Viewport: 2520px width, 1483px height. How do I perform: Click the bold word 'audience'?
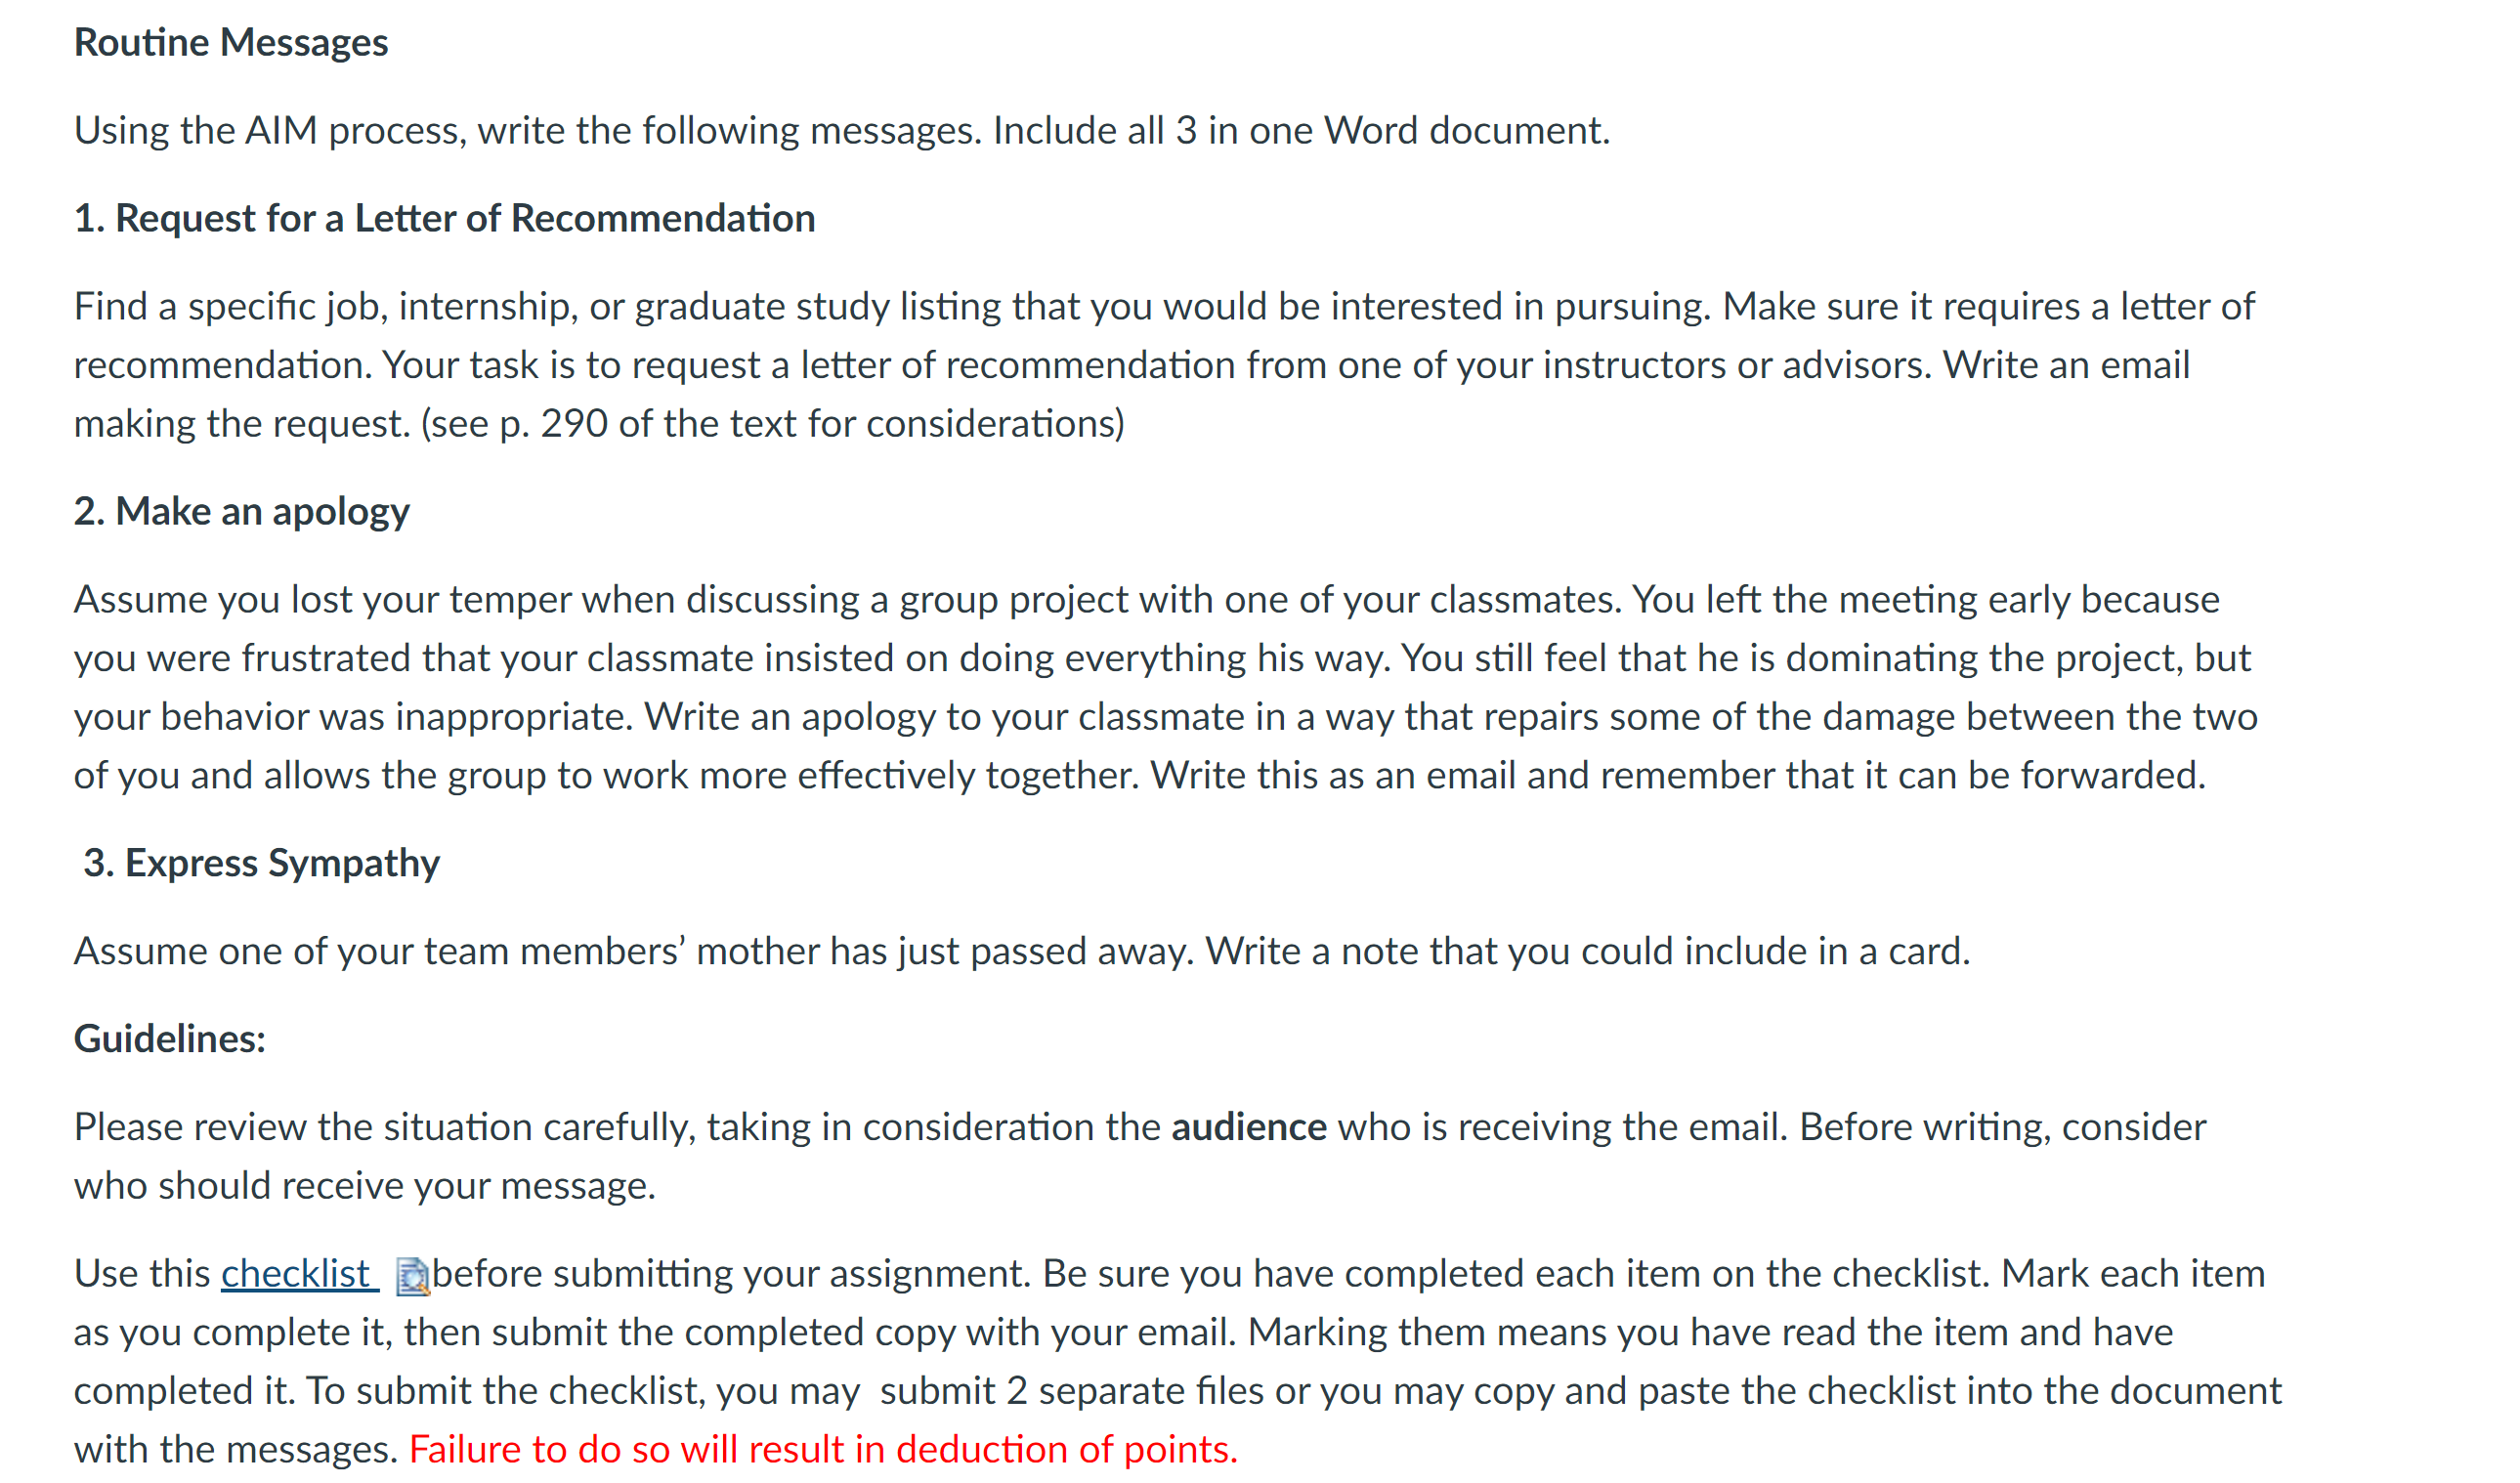(x=1249, y=1127)
